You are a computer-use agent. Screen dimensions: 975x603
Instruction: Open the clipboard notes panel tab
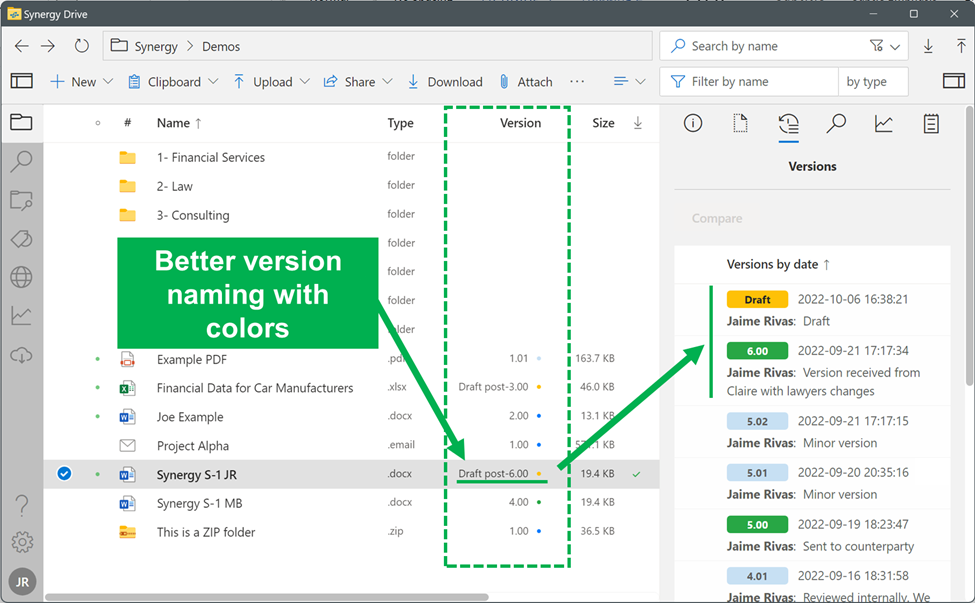pyautogui.click(x=931, y=124)
